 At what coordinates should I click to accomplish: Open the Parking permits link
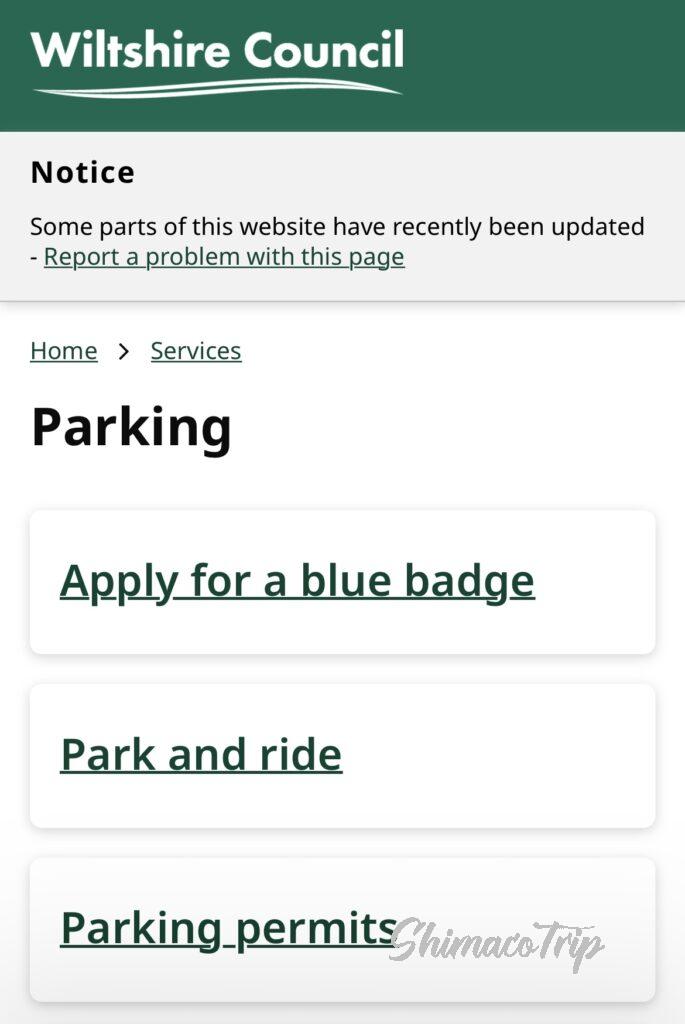click(228, 928)
